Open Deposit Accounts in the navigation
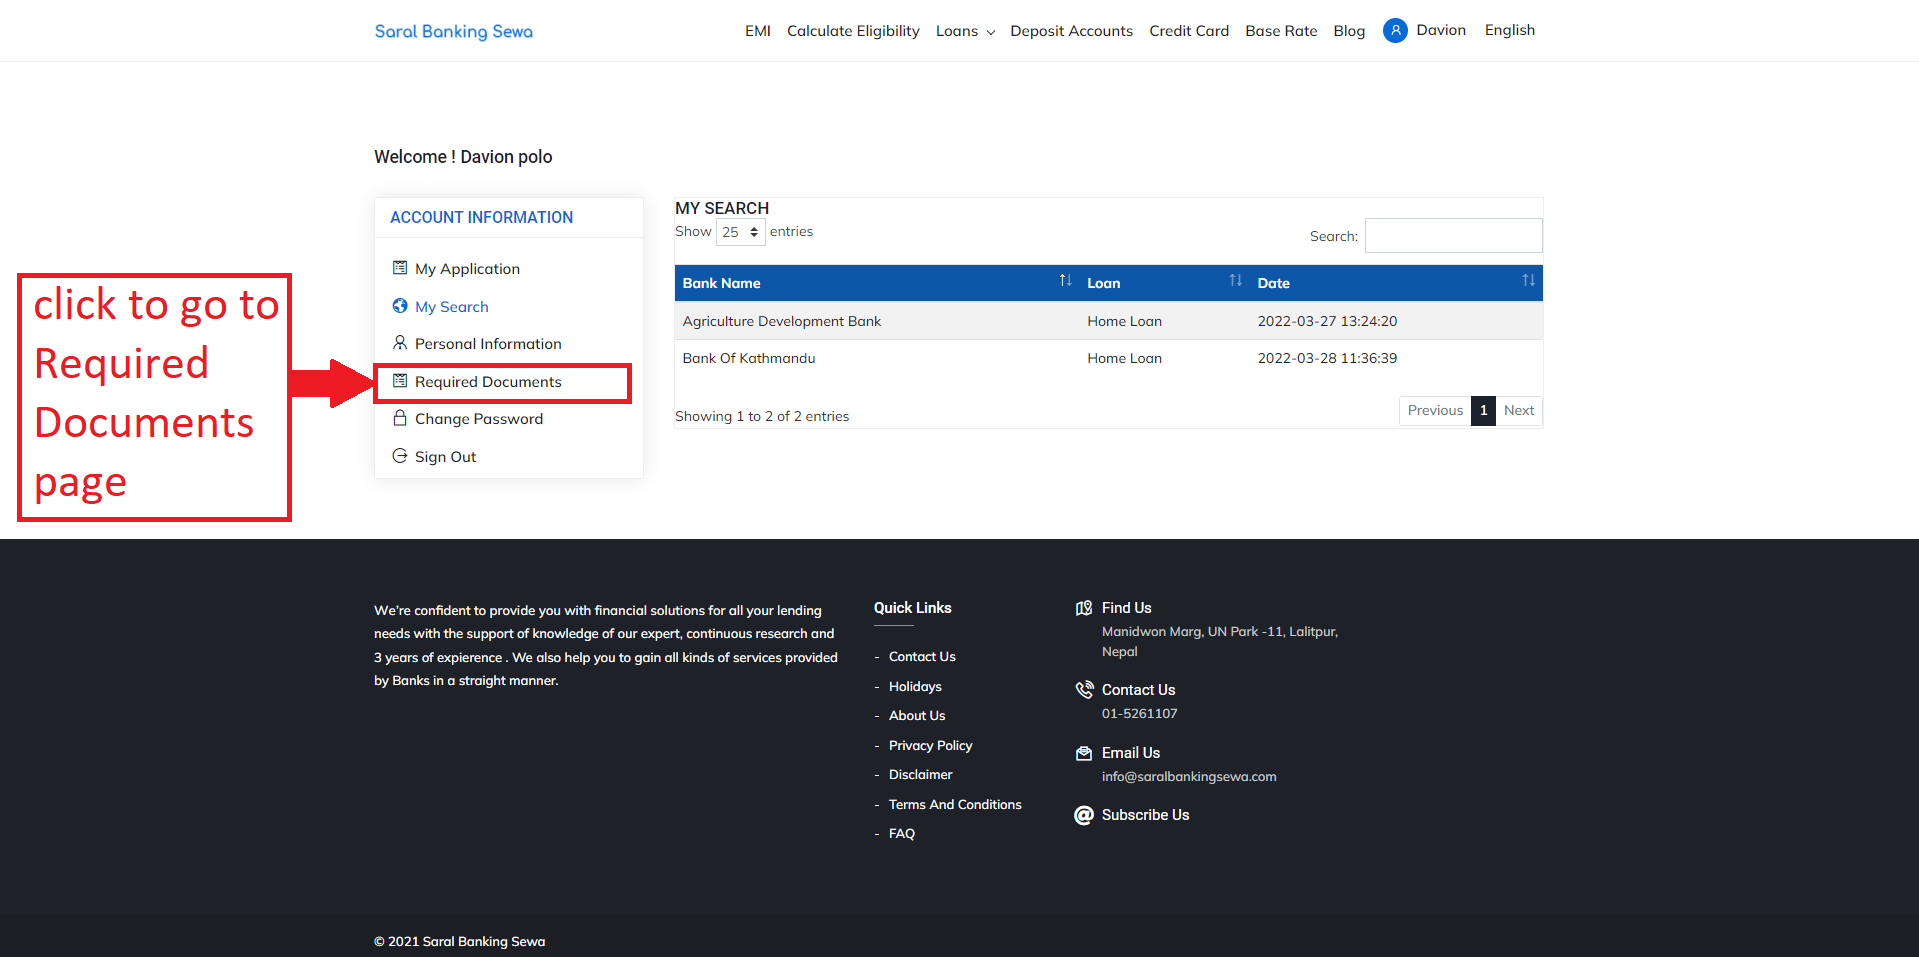1919x957 pixels. [x=1071, y=31]
